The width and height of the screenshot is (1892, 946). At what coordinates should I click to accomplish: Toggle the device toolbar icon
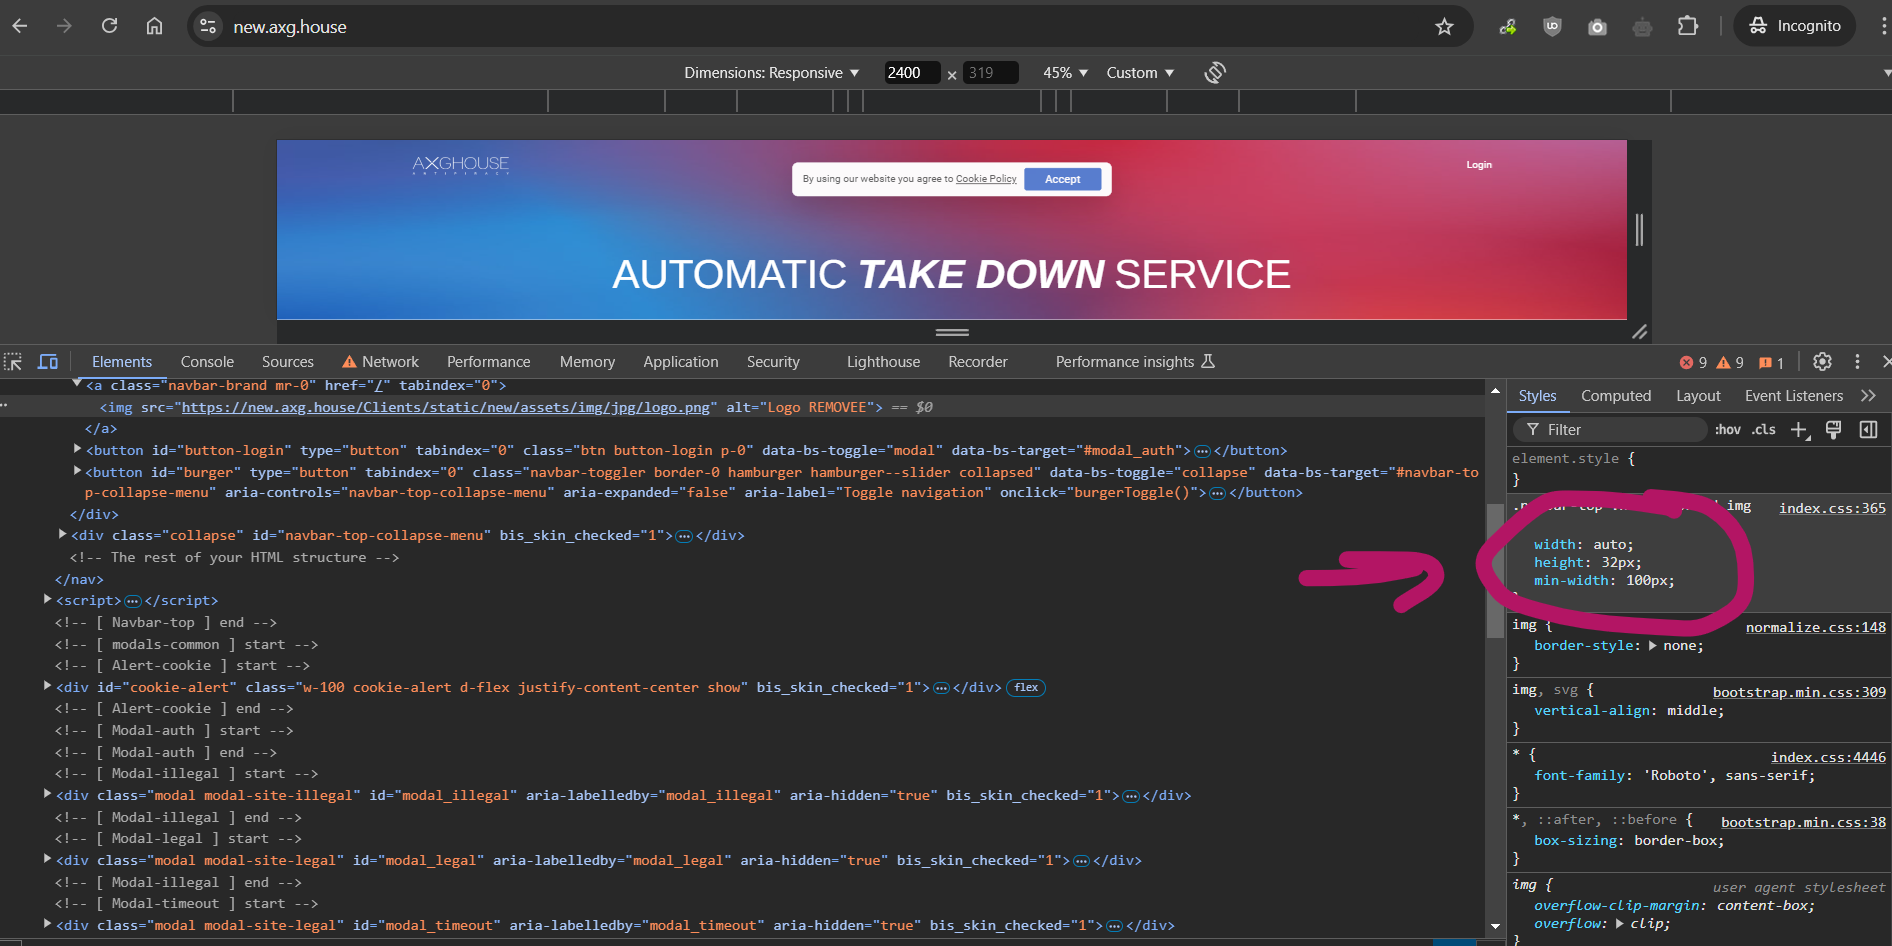48,362
